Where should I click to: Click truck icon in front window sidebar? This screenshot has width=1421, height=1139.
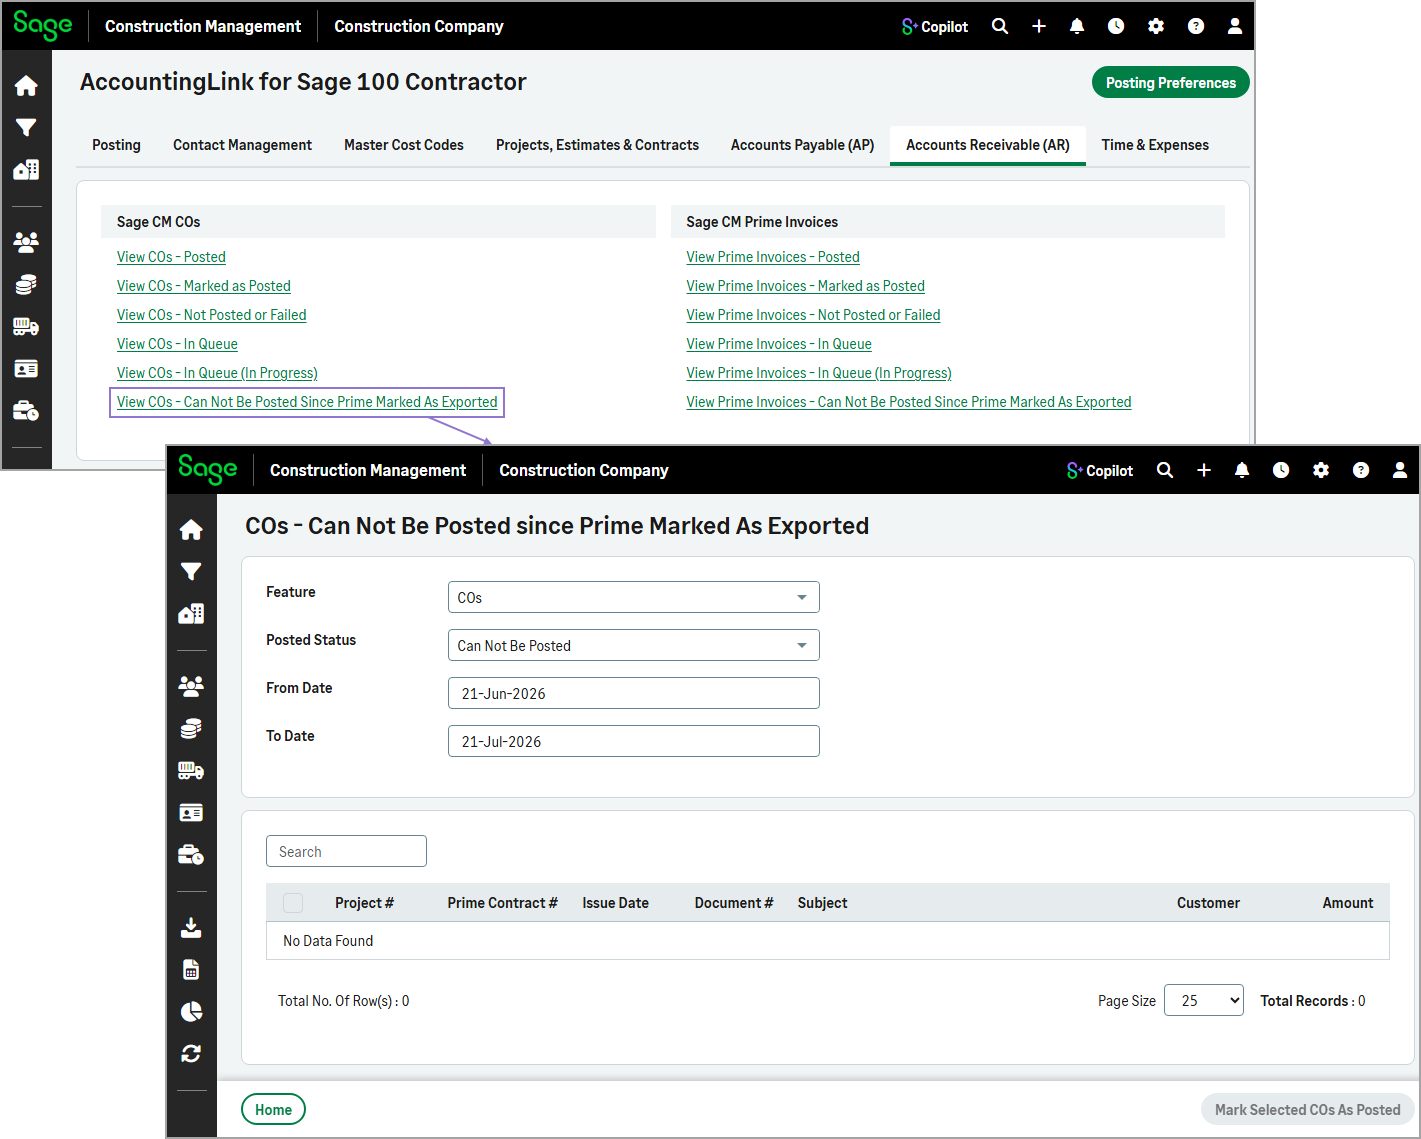191,771
